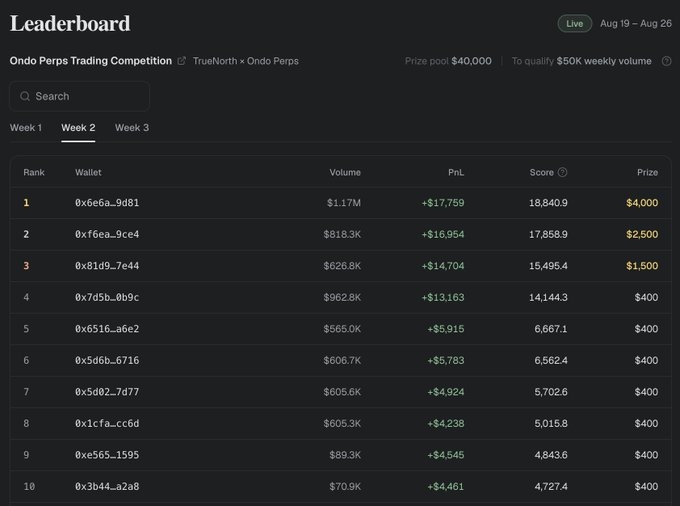Click the $626.8K volume value
This screenshot has width=680, height=506.
point(342,266)
